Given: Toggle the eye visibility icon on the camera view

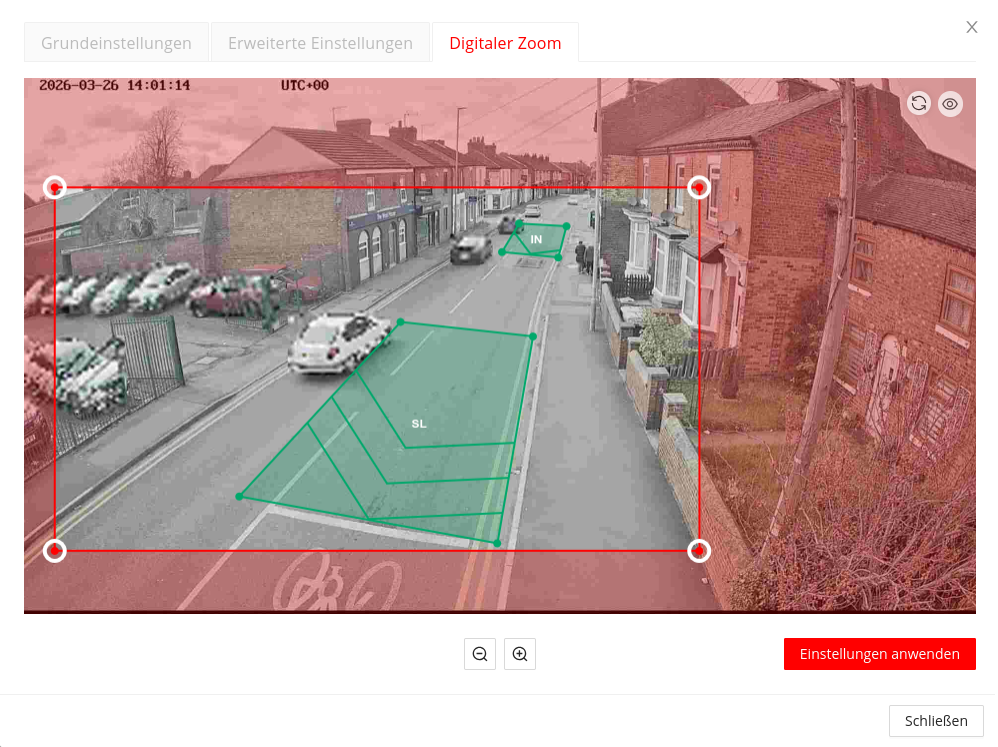Looking at the screenshot, I should pos(950,104).
